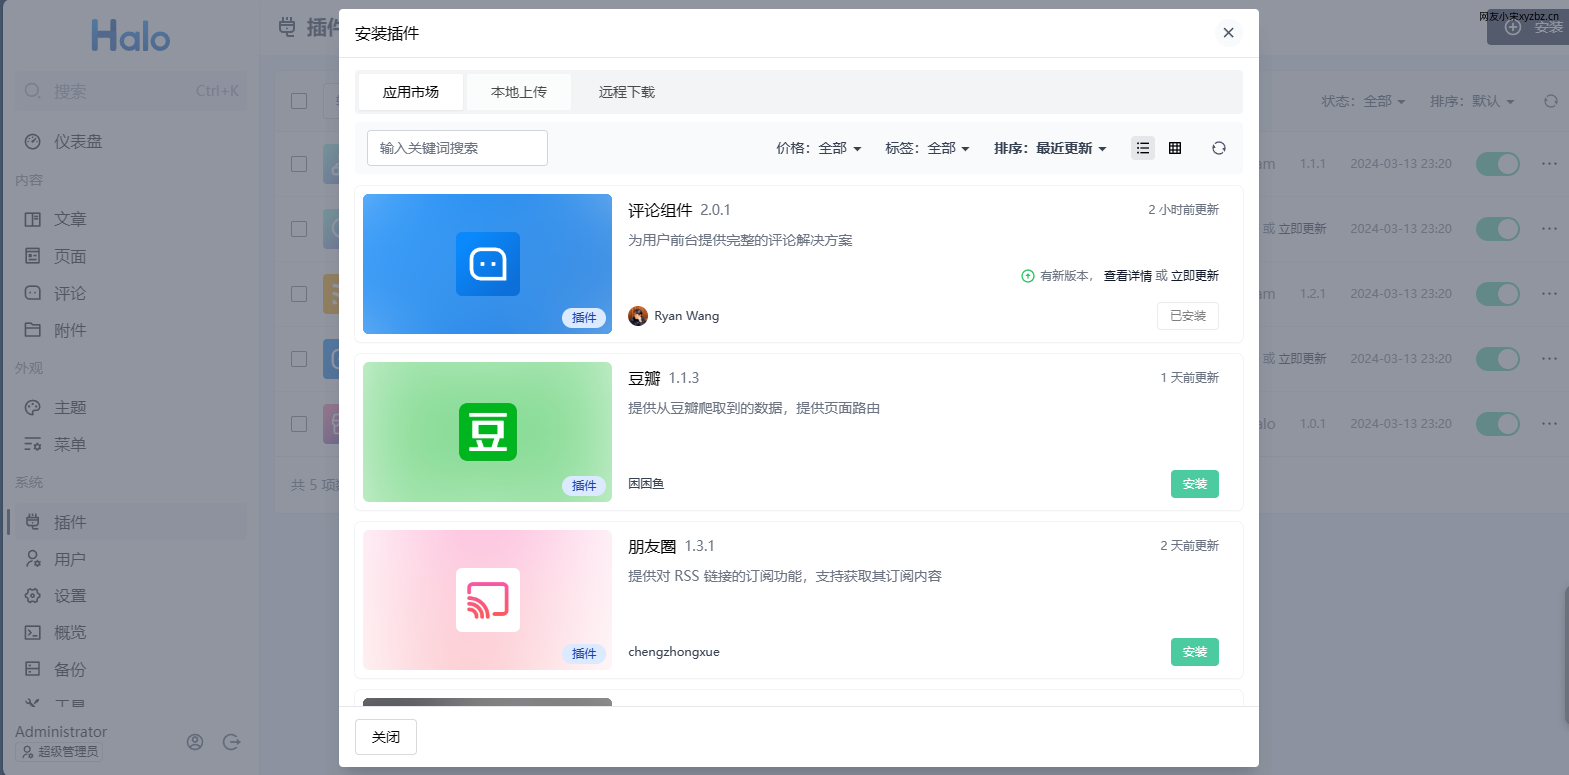Click the page scrollbar on the right edge
The width and height of the screenshot is (1569, 775).
point(1566,654)
